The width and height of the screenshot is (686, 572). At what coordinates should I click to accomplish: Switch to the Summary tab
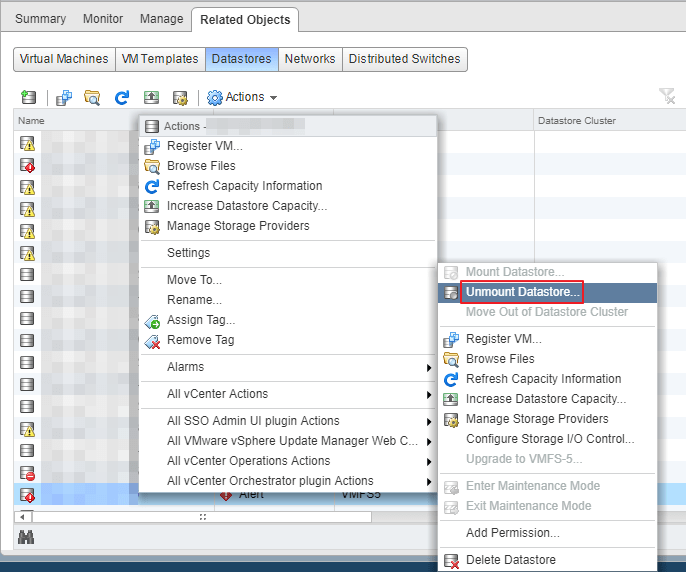tap(41, 19)
